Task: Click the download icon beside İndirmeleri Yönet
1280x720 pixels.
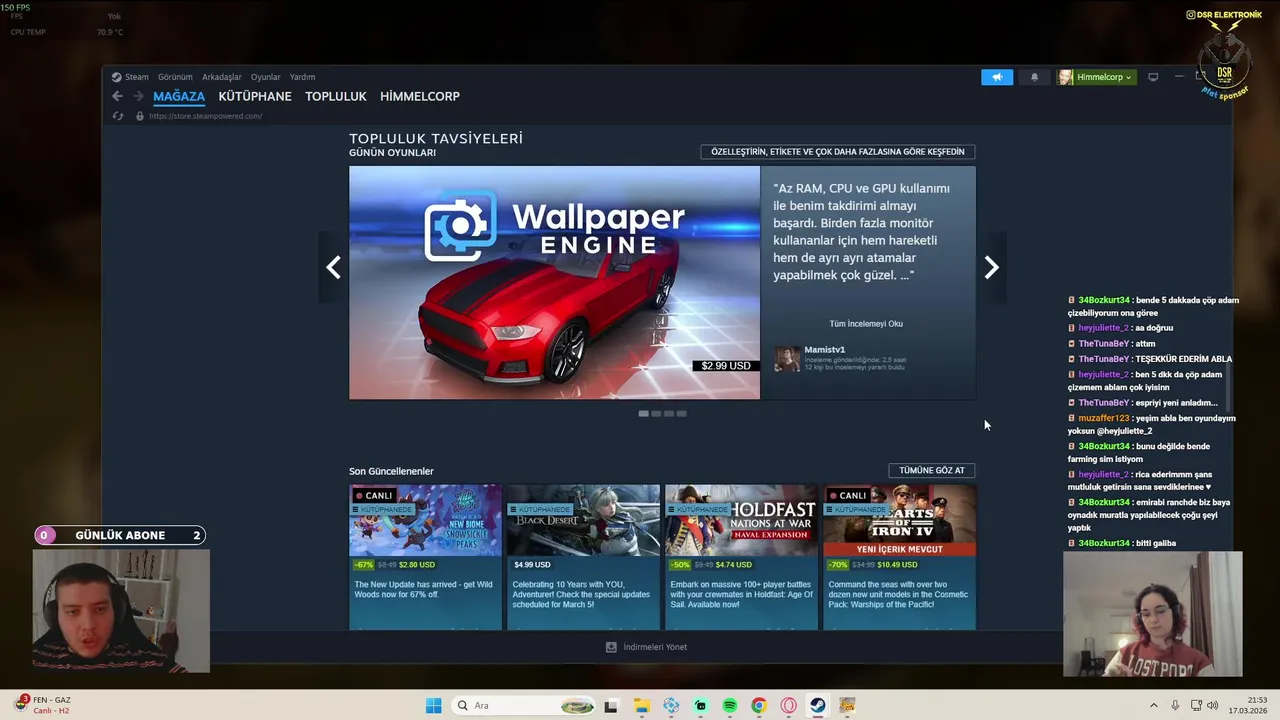Action: 611,647
